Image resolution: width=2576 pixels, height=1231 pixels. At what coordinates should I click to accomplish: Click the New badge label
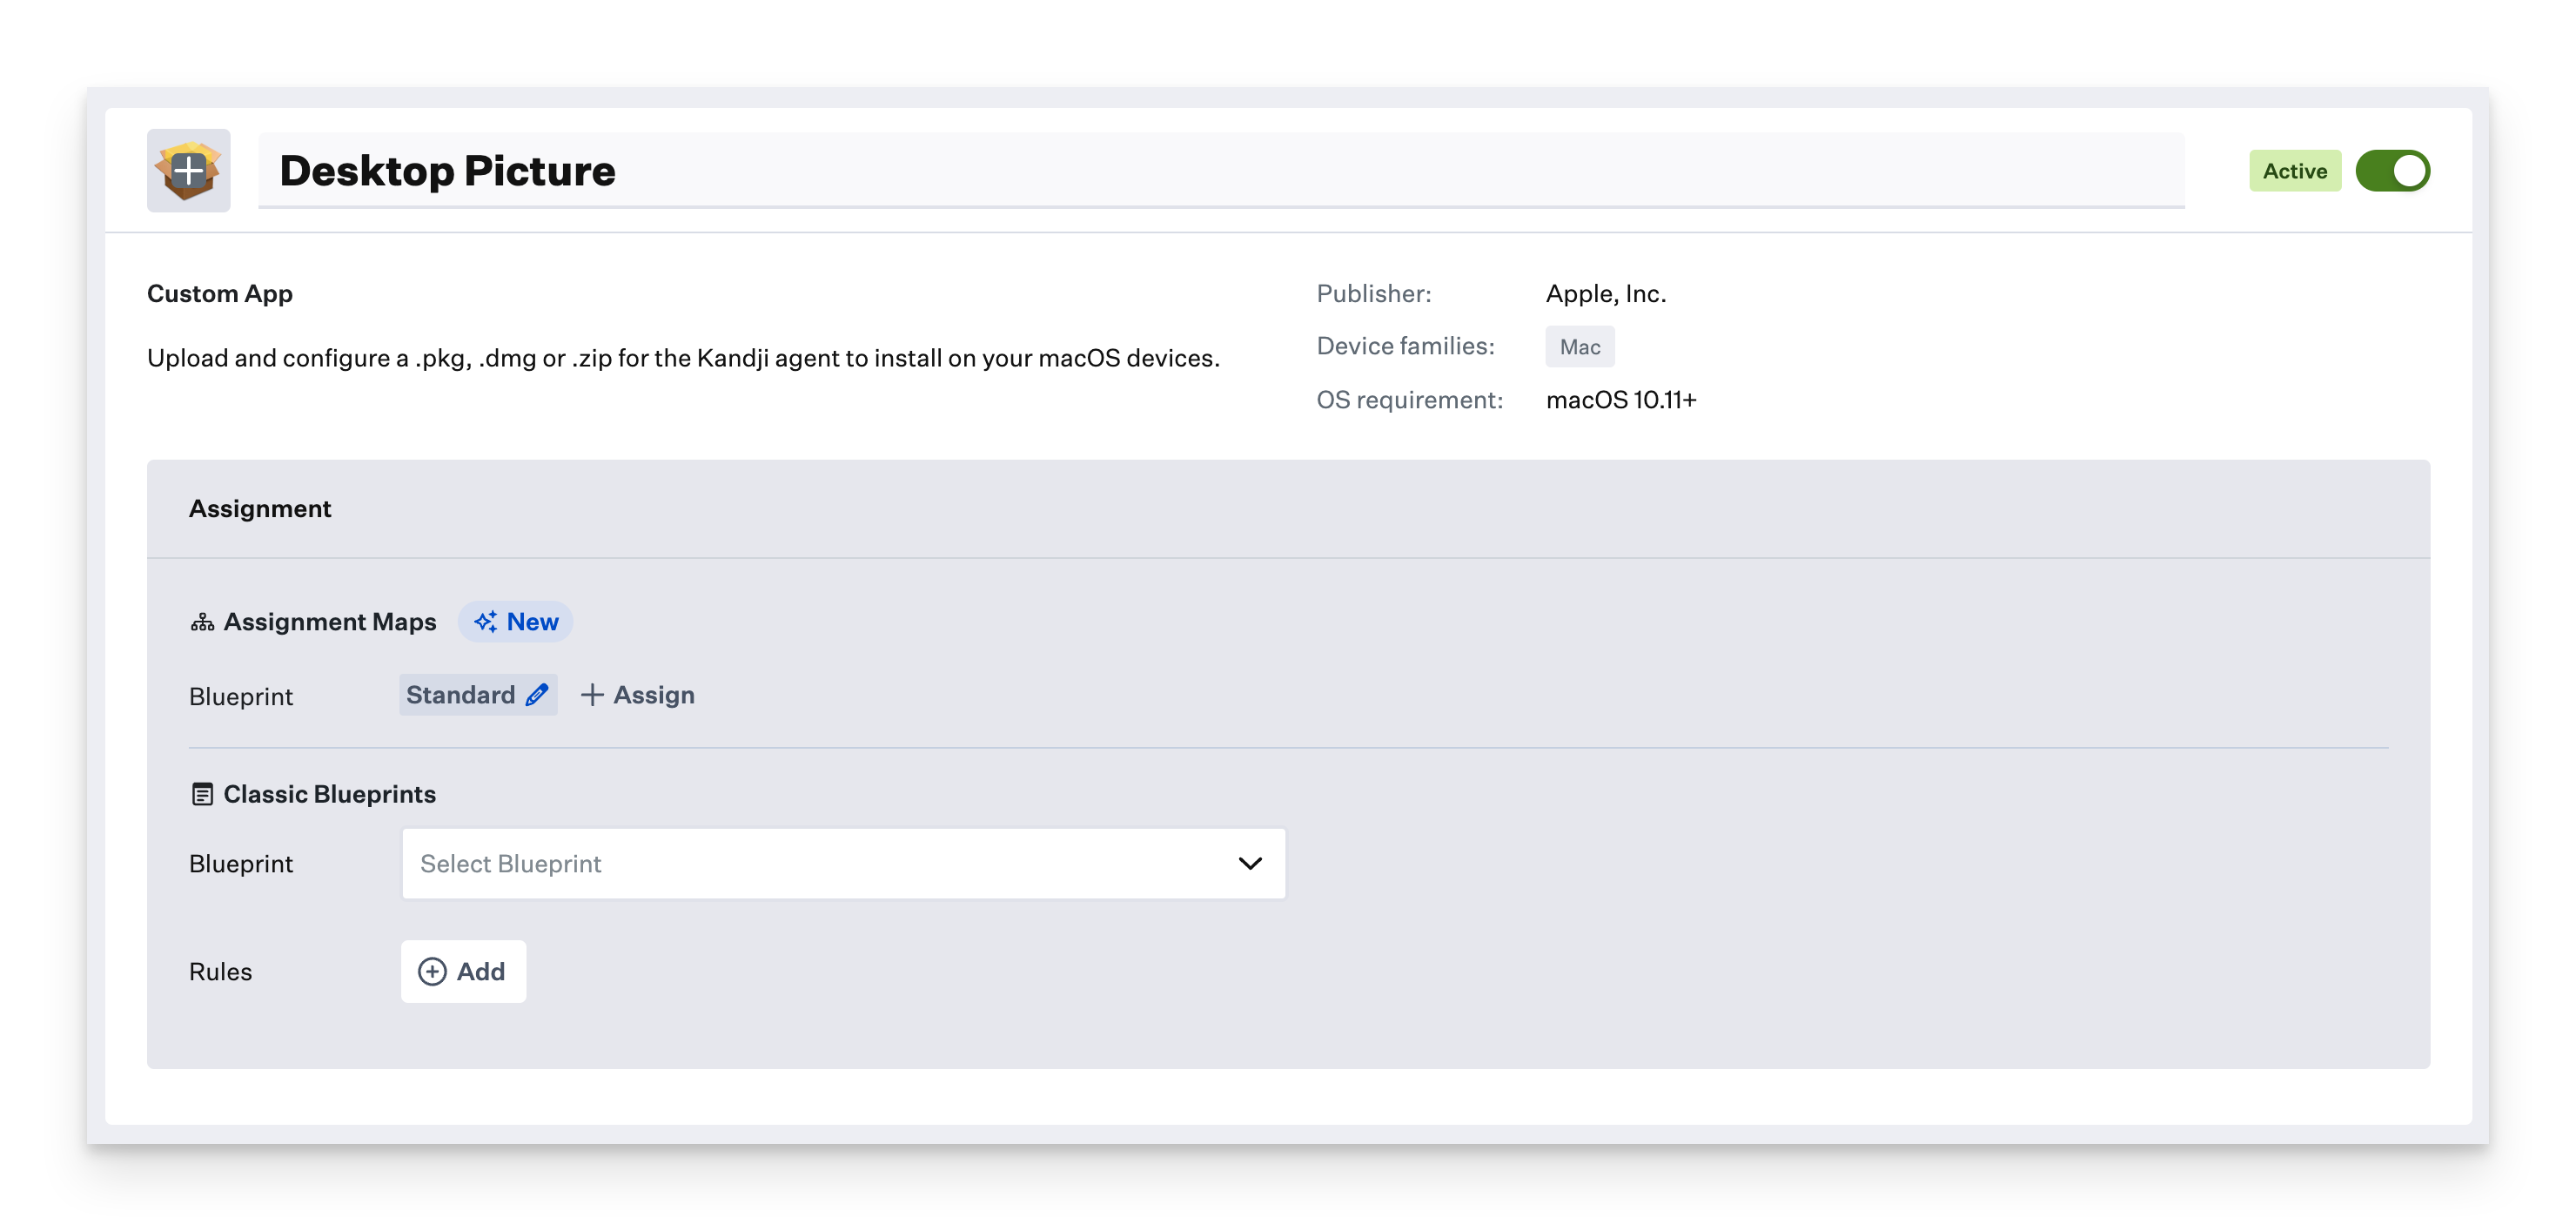pos(532,622)
